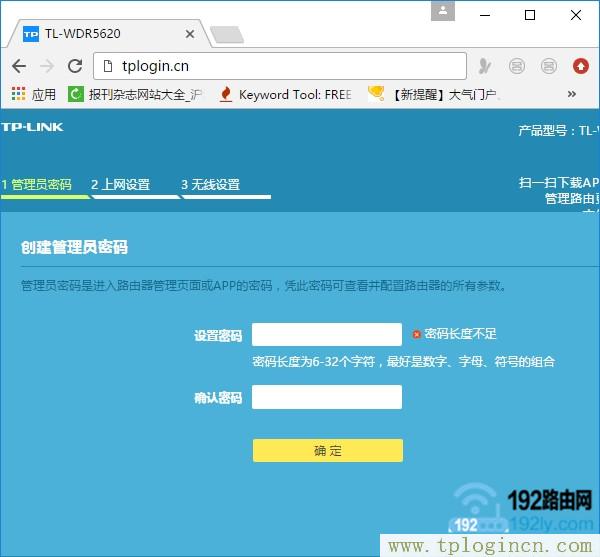The image size is (600, 557).
Task: Click the TP-LINK logo
Action: tap(32, 127)
